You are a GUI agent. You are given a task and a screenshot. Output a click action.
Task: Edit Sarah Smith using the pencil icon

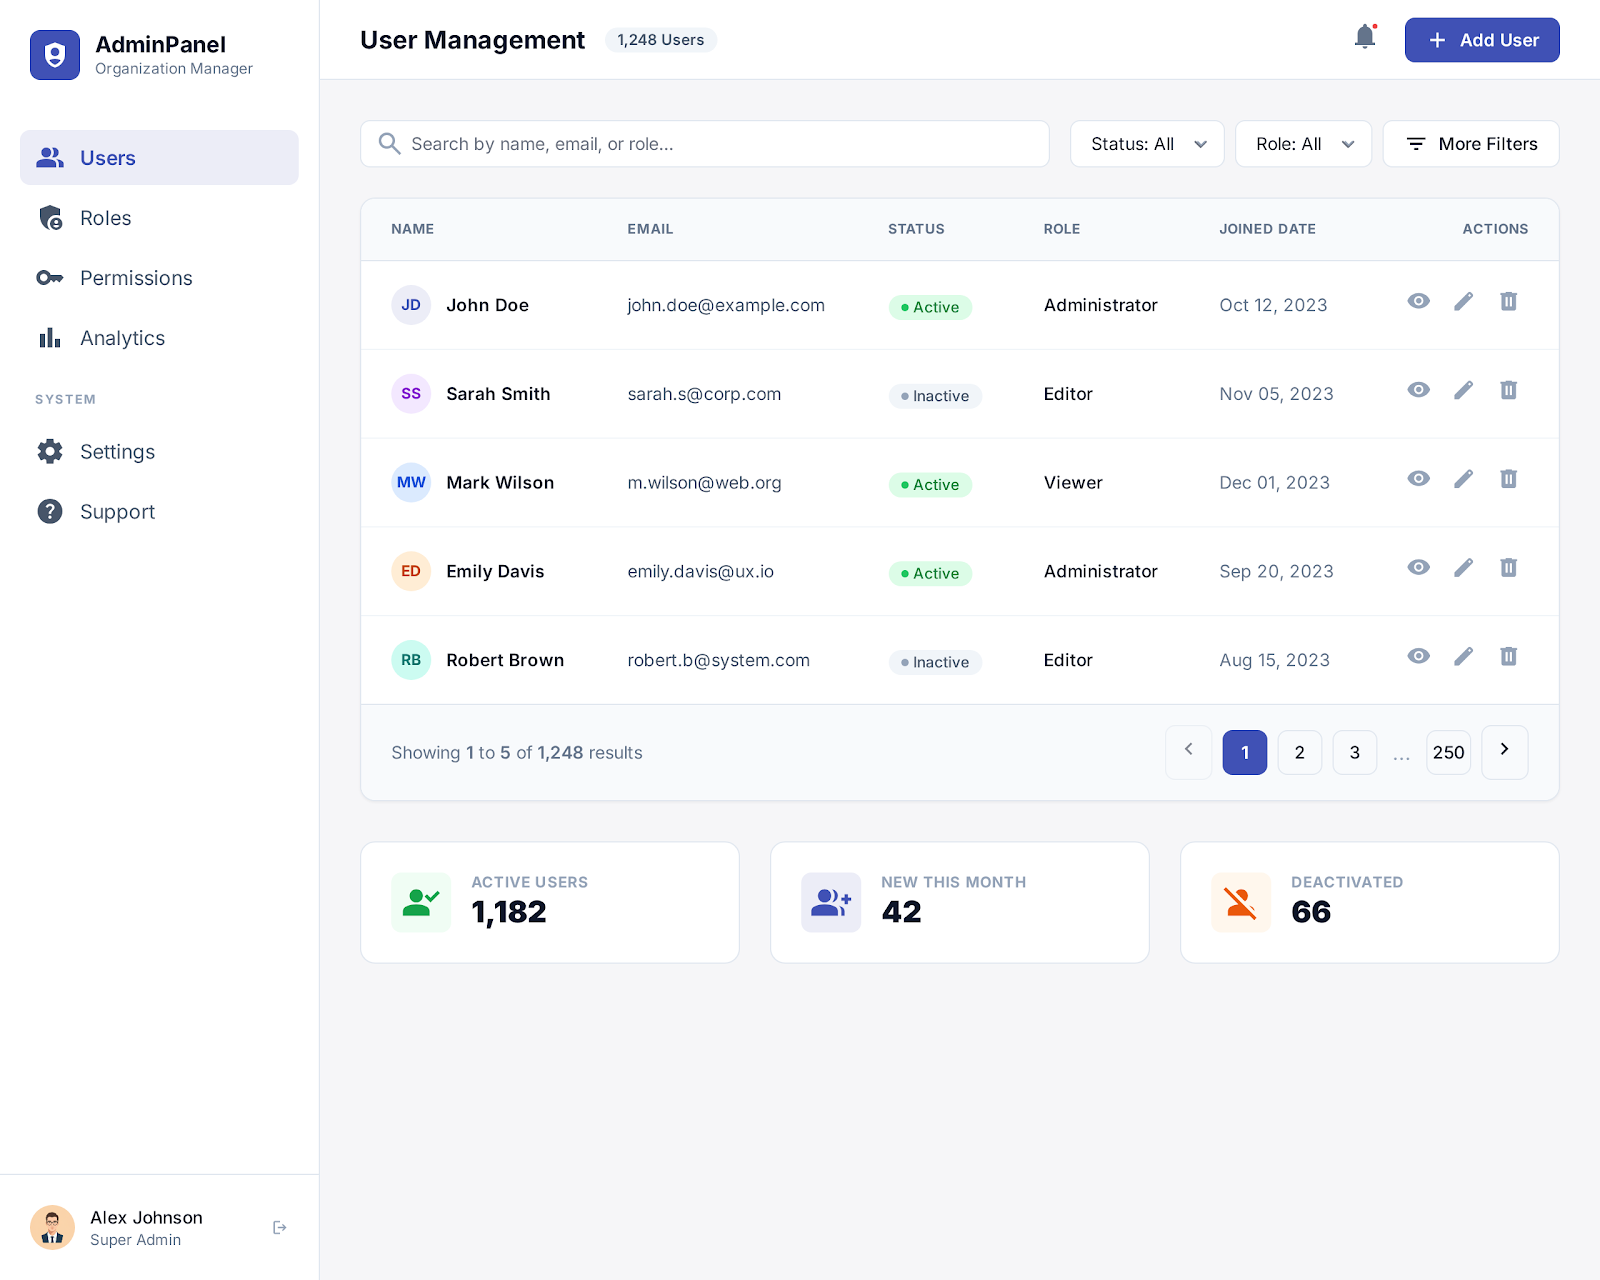coord(1463,390)
